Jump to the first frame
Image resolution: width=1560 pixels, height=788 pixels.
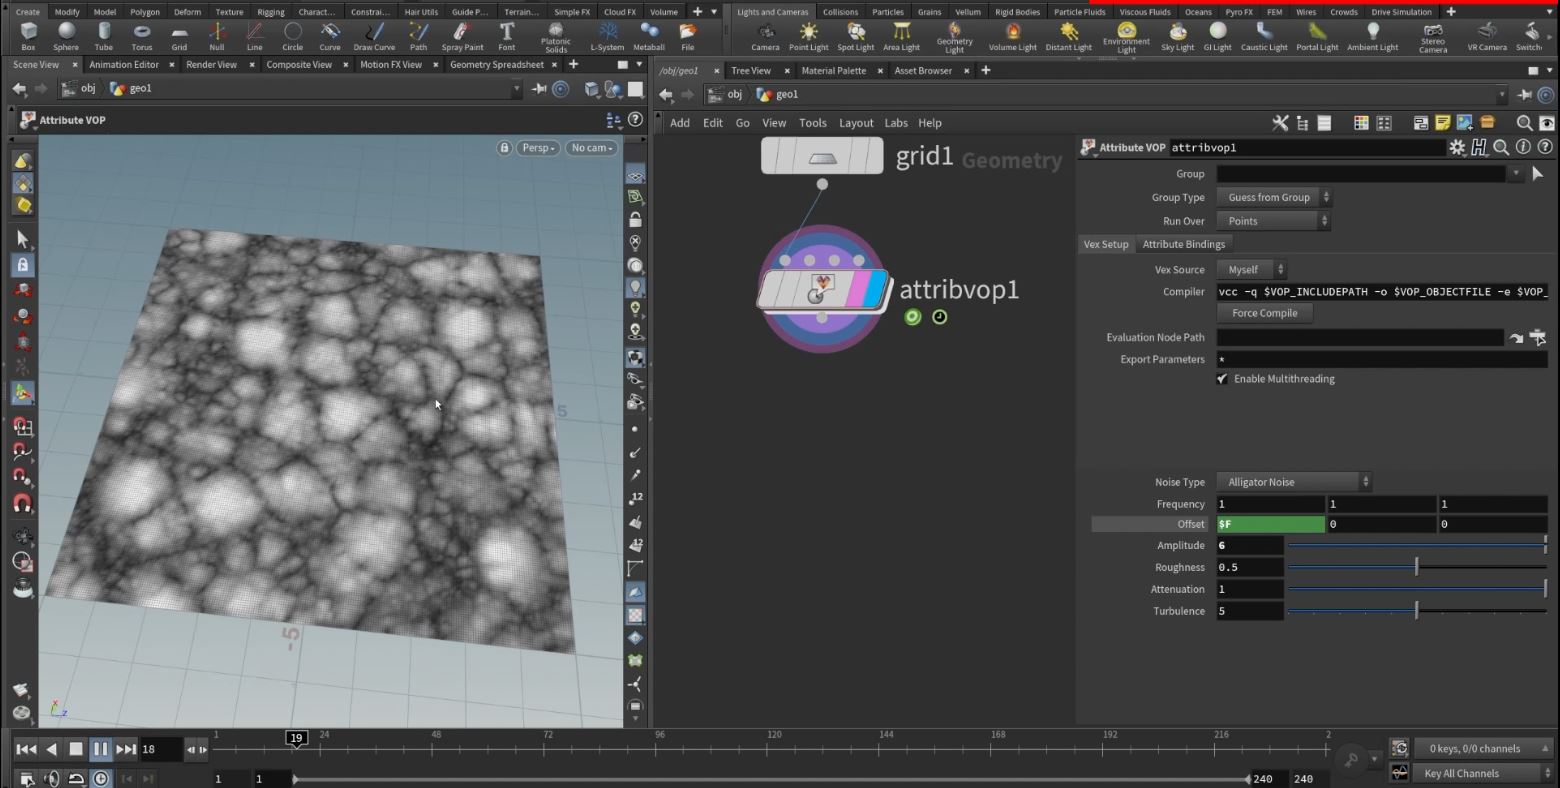pos(26,749)
